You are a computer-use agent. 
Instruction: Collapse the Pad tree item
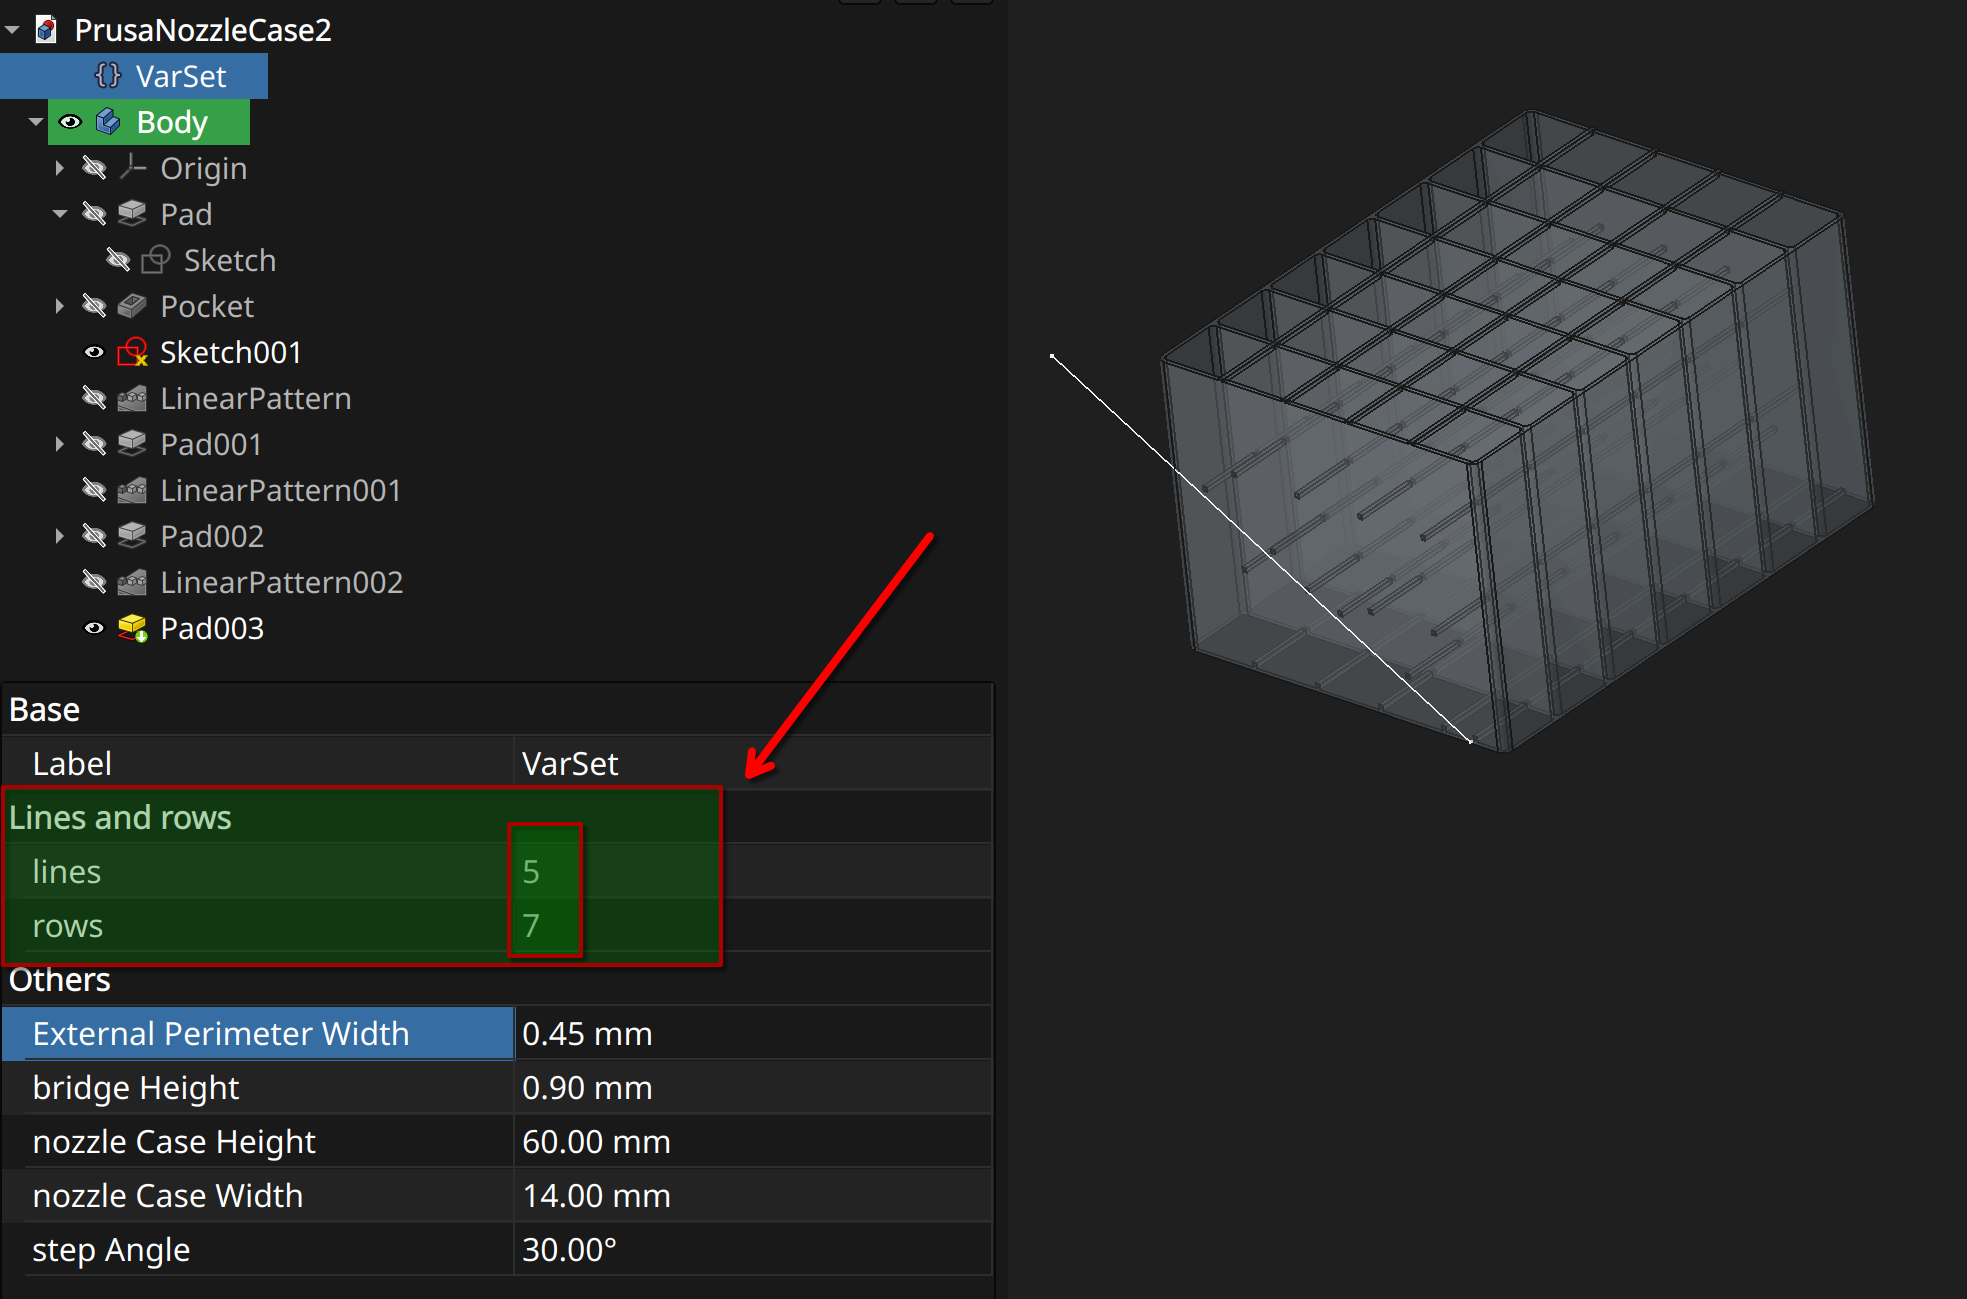[60, 214]
